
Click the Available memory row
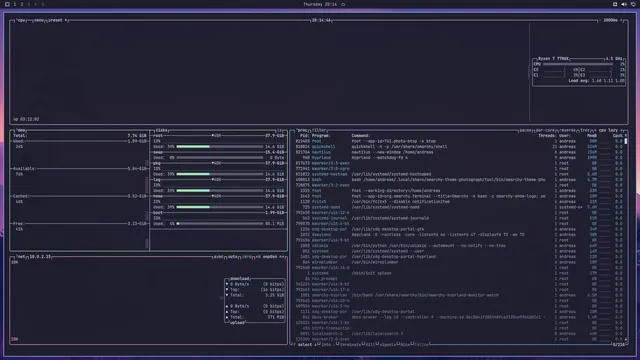tap(80, 169)
